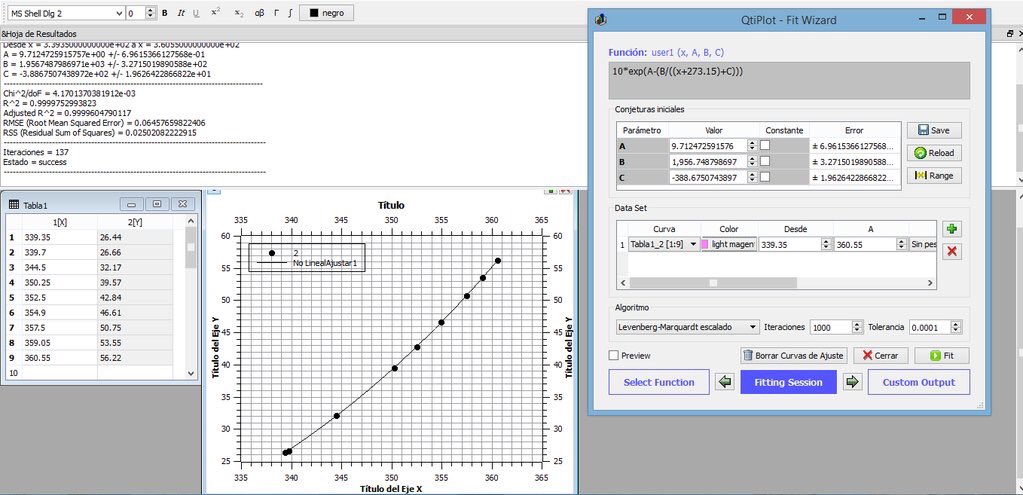
Task: Make parameter C constant
Action: [765, 177]
